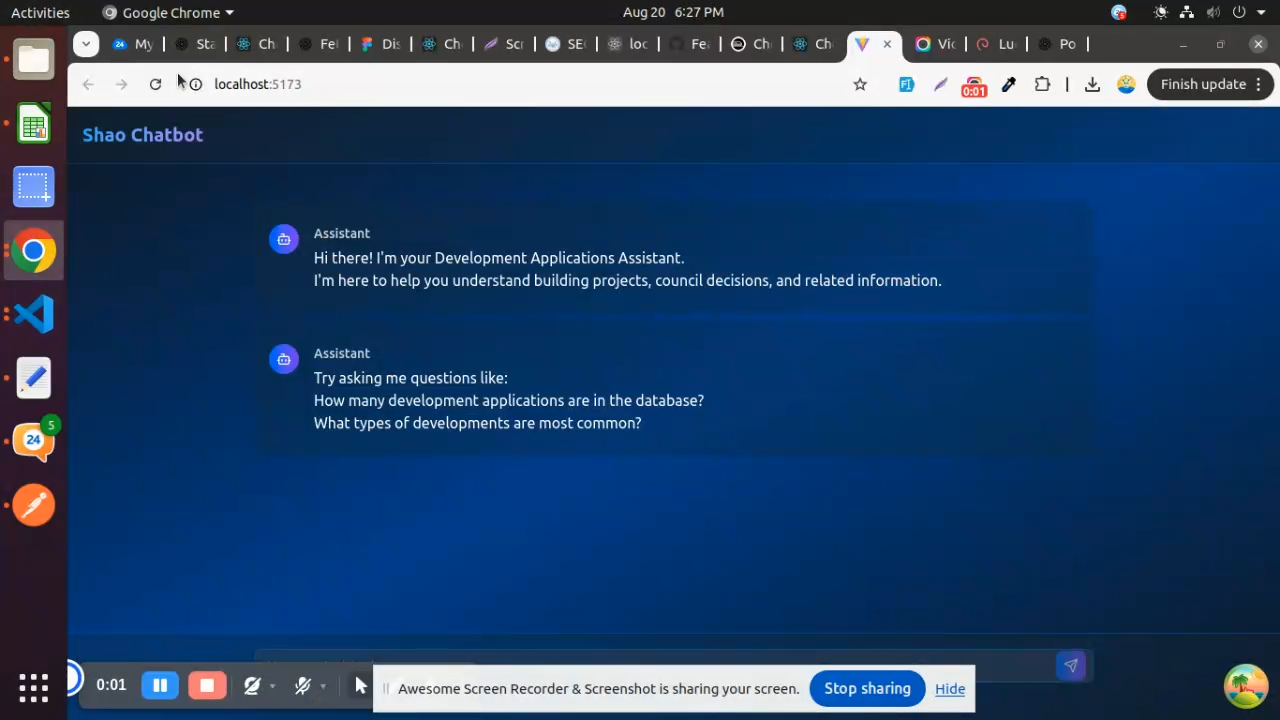Viewport: 1280px width, 720px height.
Task: Reload the localhost page
Action: (x=155, y=85)
